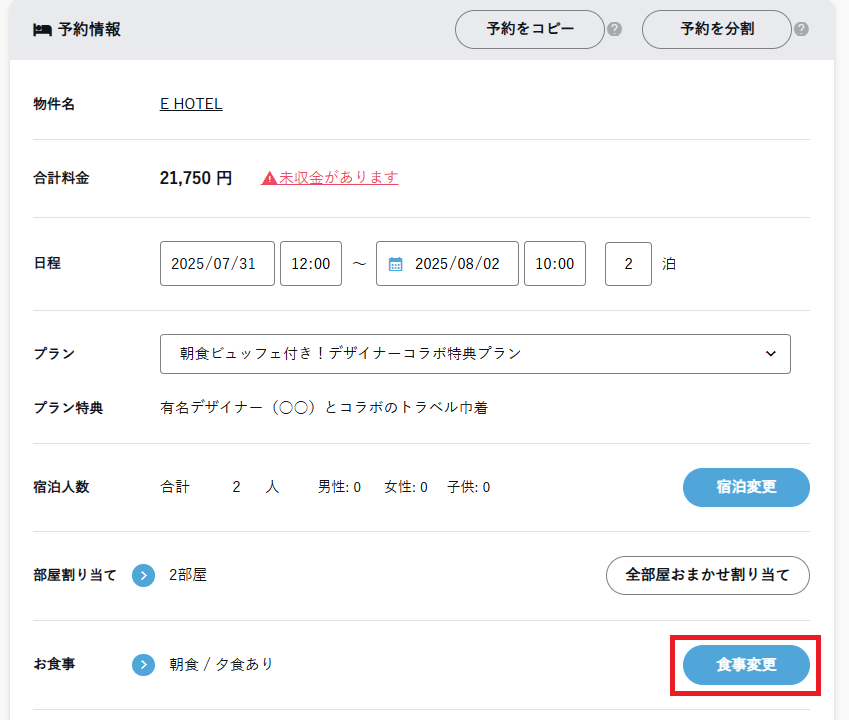Follow the 未収金があります warning link

(338, 178)
